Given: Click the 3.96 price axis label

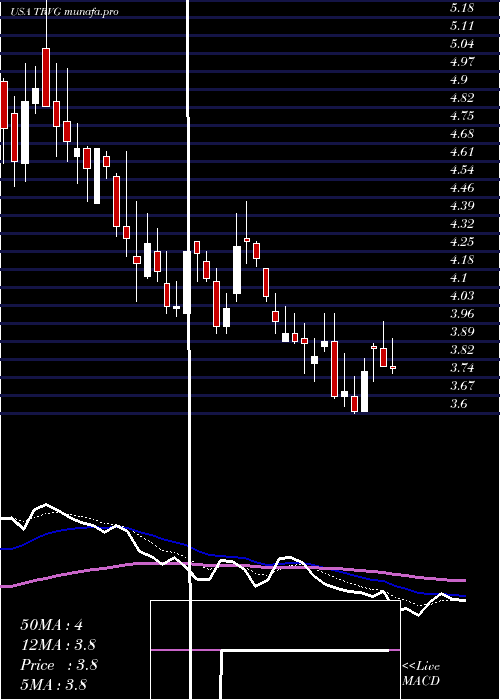Looking at the screenshot, I should click(x=462, y=314).
